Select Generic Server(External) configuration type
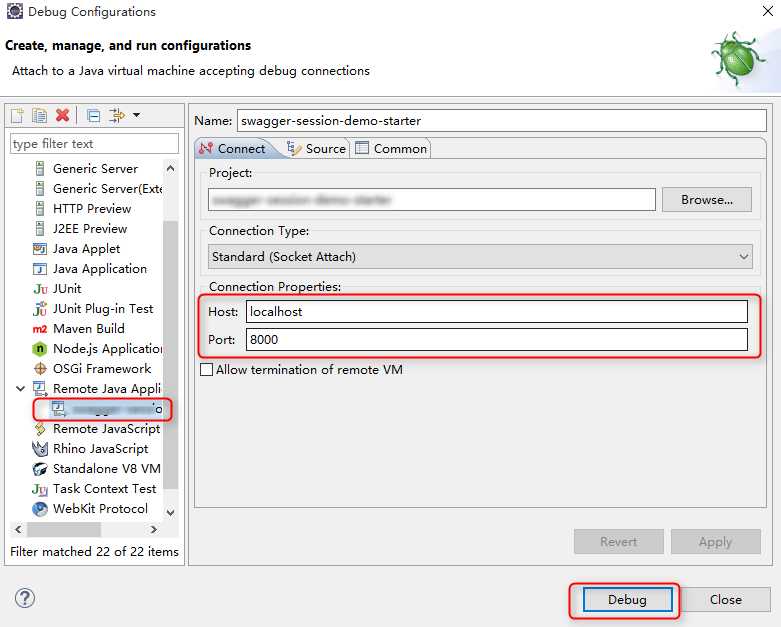Image resolution: width=781 pixels, height=627 pixels. (108, 189)
